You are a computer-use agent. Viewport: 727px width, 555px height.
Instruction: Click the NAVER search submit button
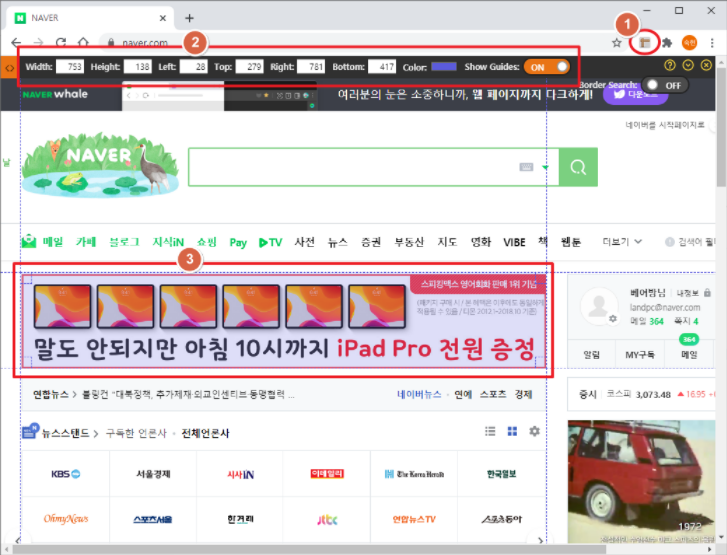pyautogui.click(x=578, y=167)
